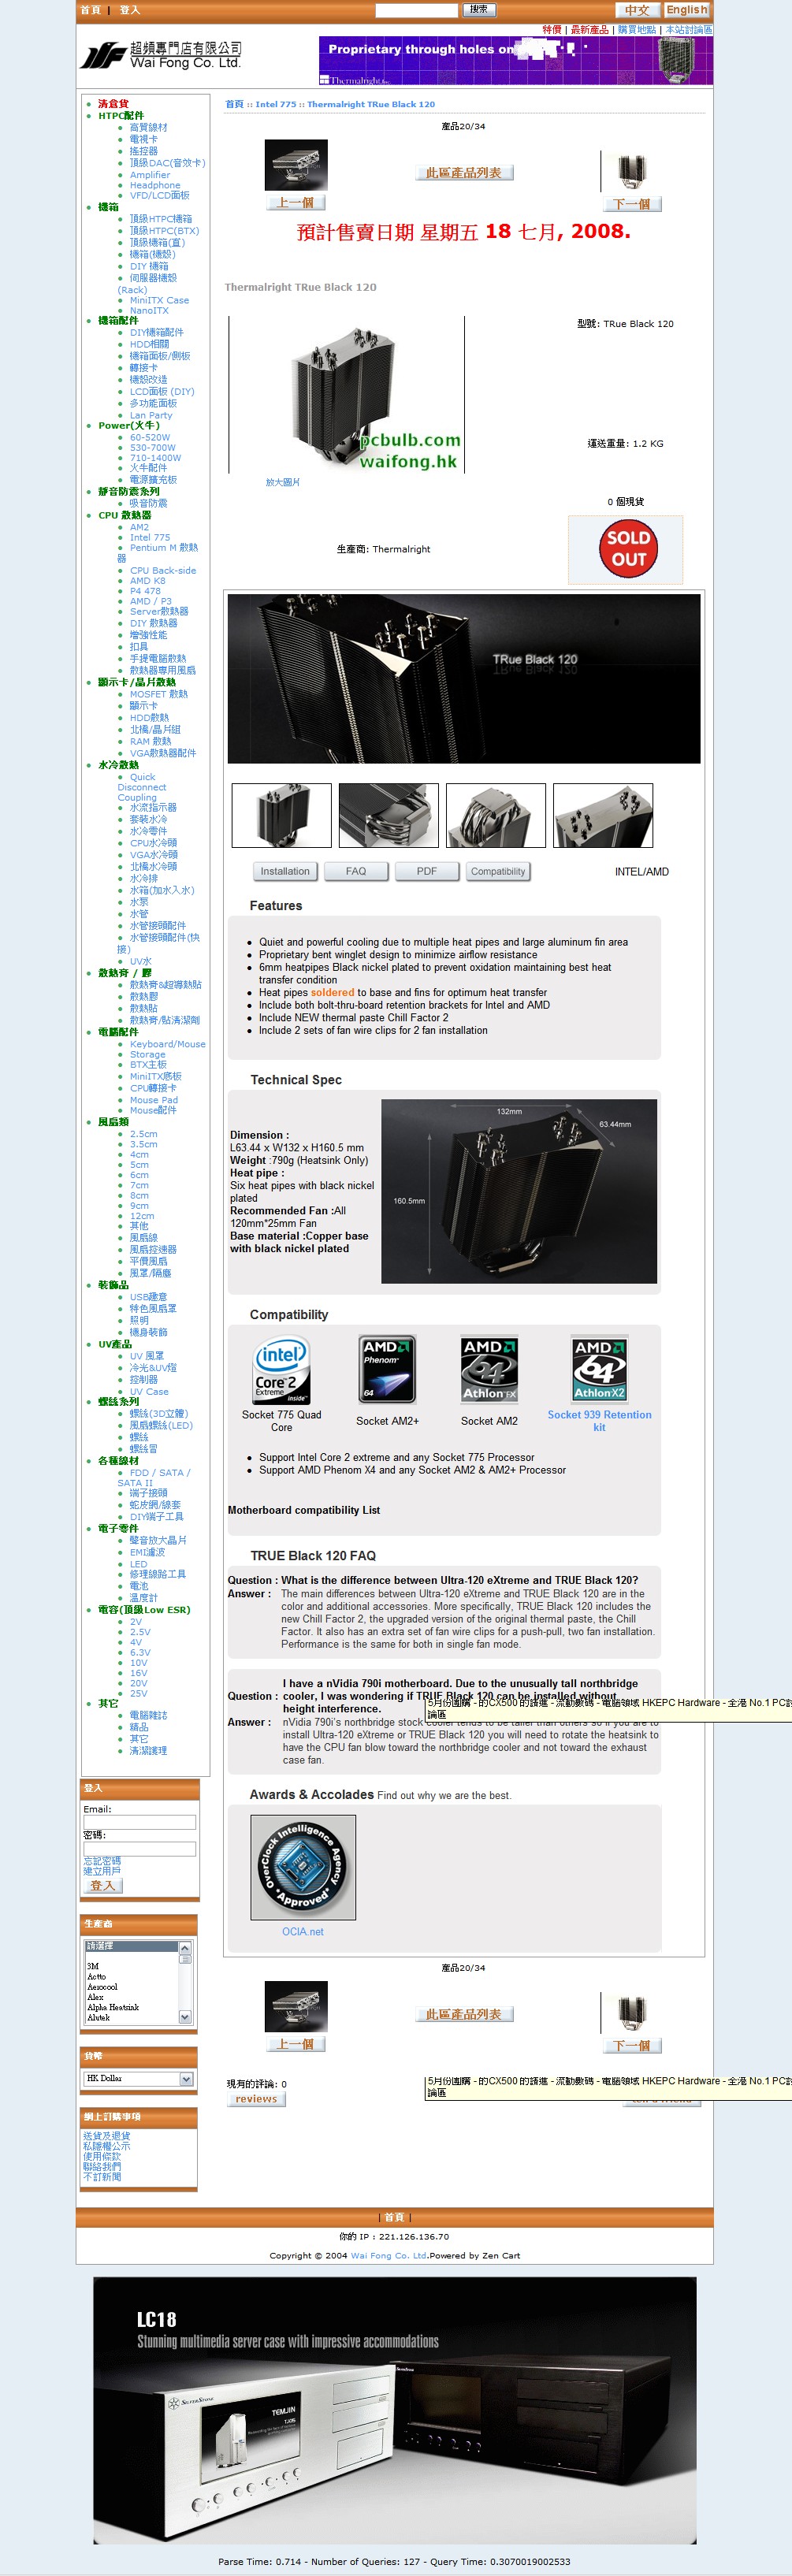The width and height of the screenshot is (792, 2576).
Task: Click the Wai Fong Co. Ltd. logo
Action: coord(161,55)
